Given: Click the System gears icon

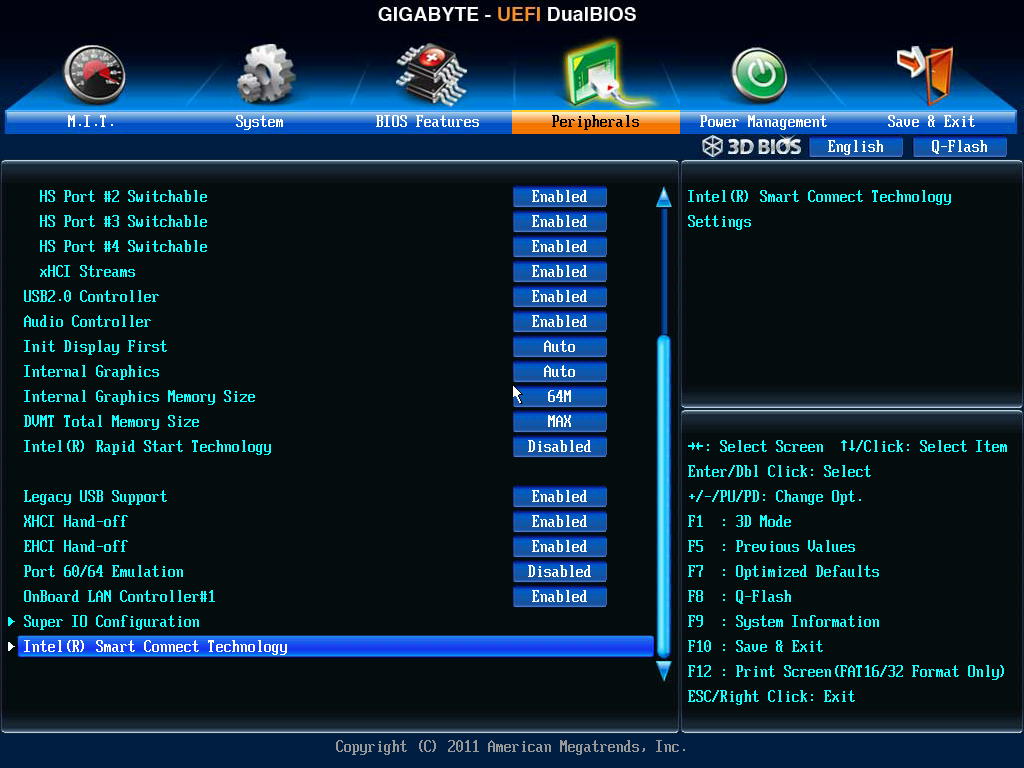Looking at the screenshot, I should click(266, 73).
